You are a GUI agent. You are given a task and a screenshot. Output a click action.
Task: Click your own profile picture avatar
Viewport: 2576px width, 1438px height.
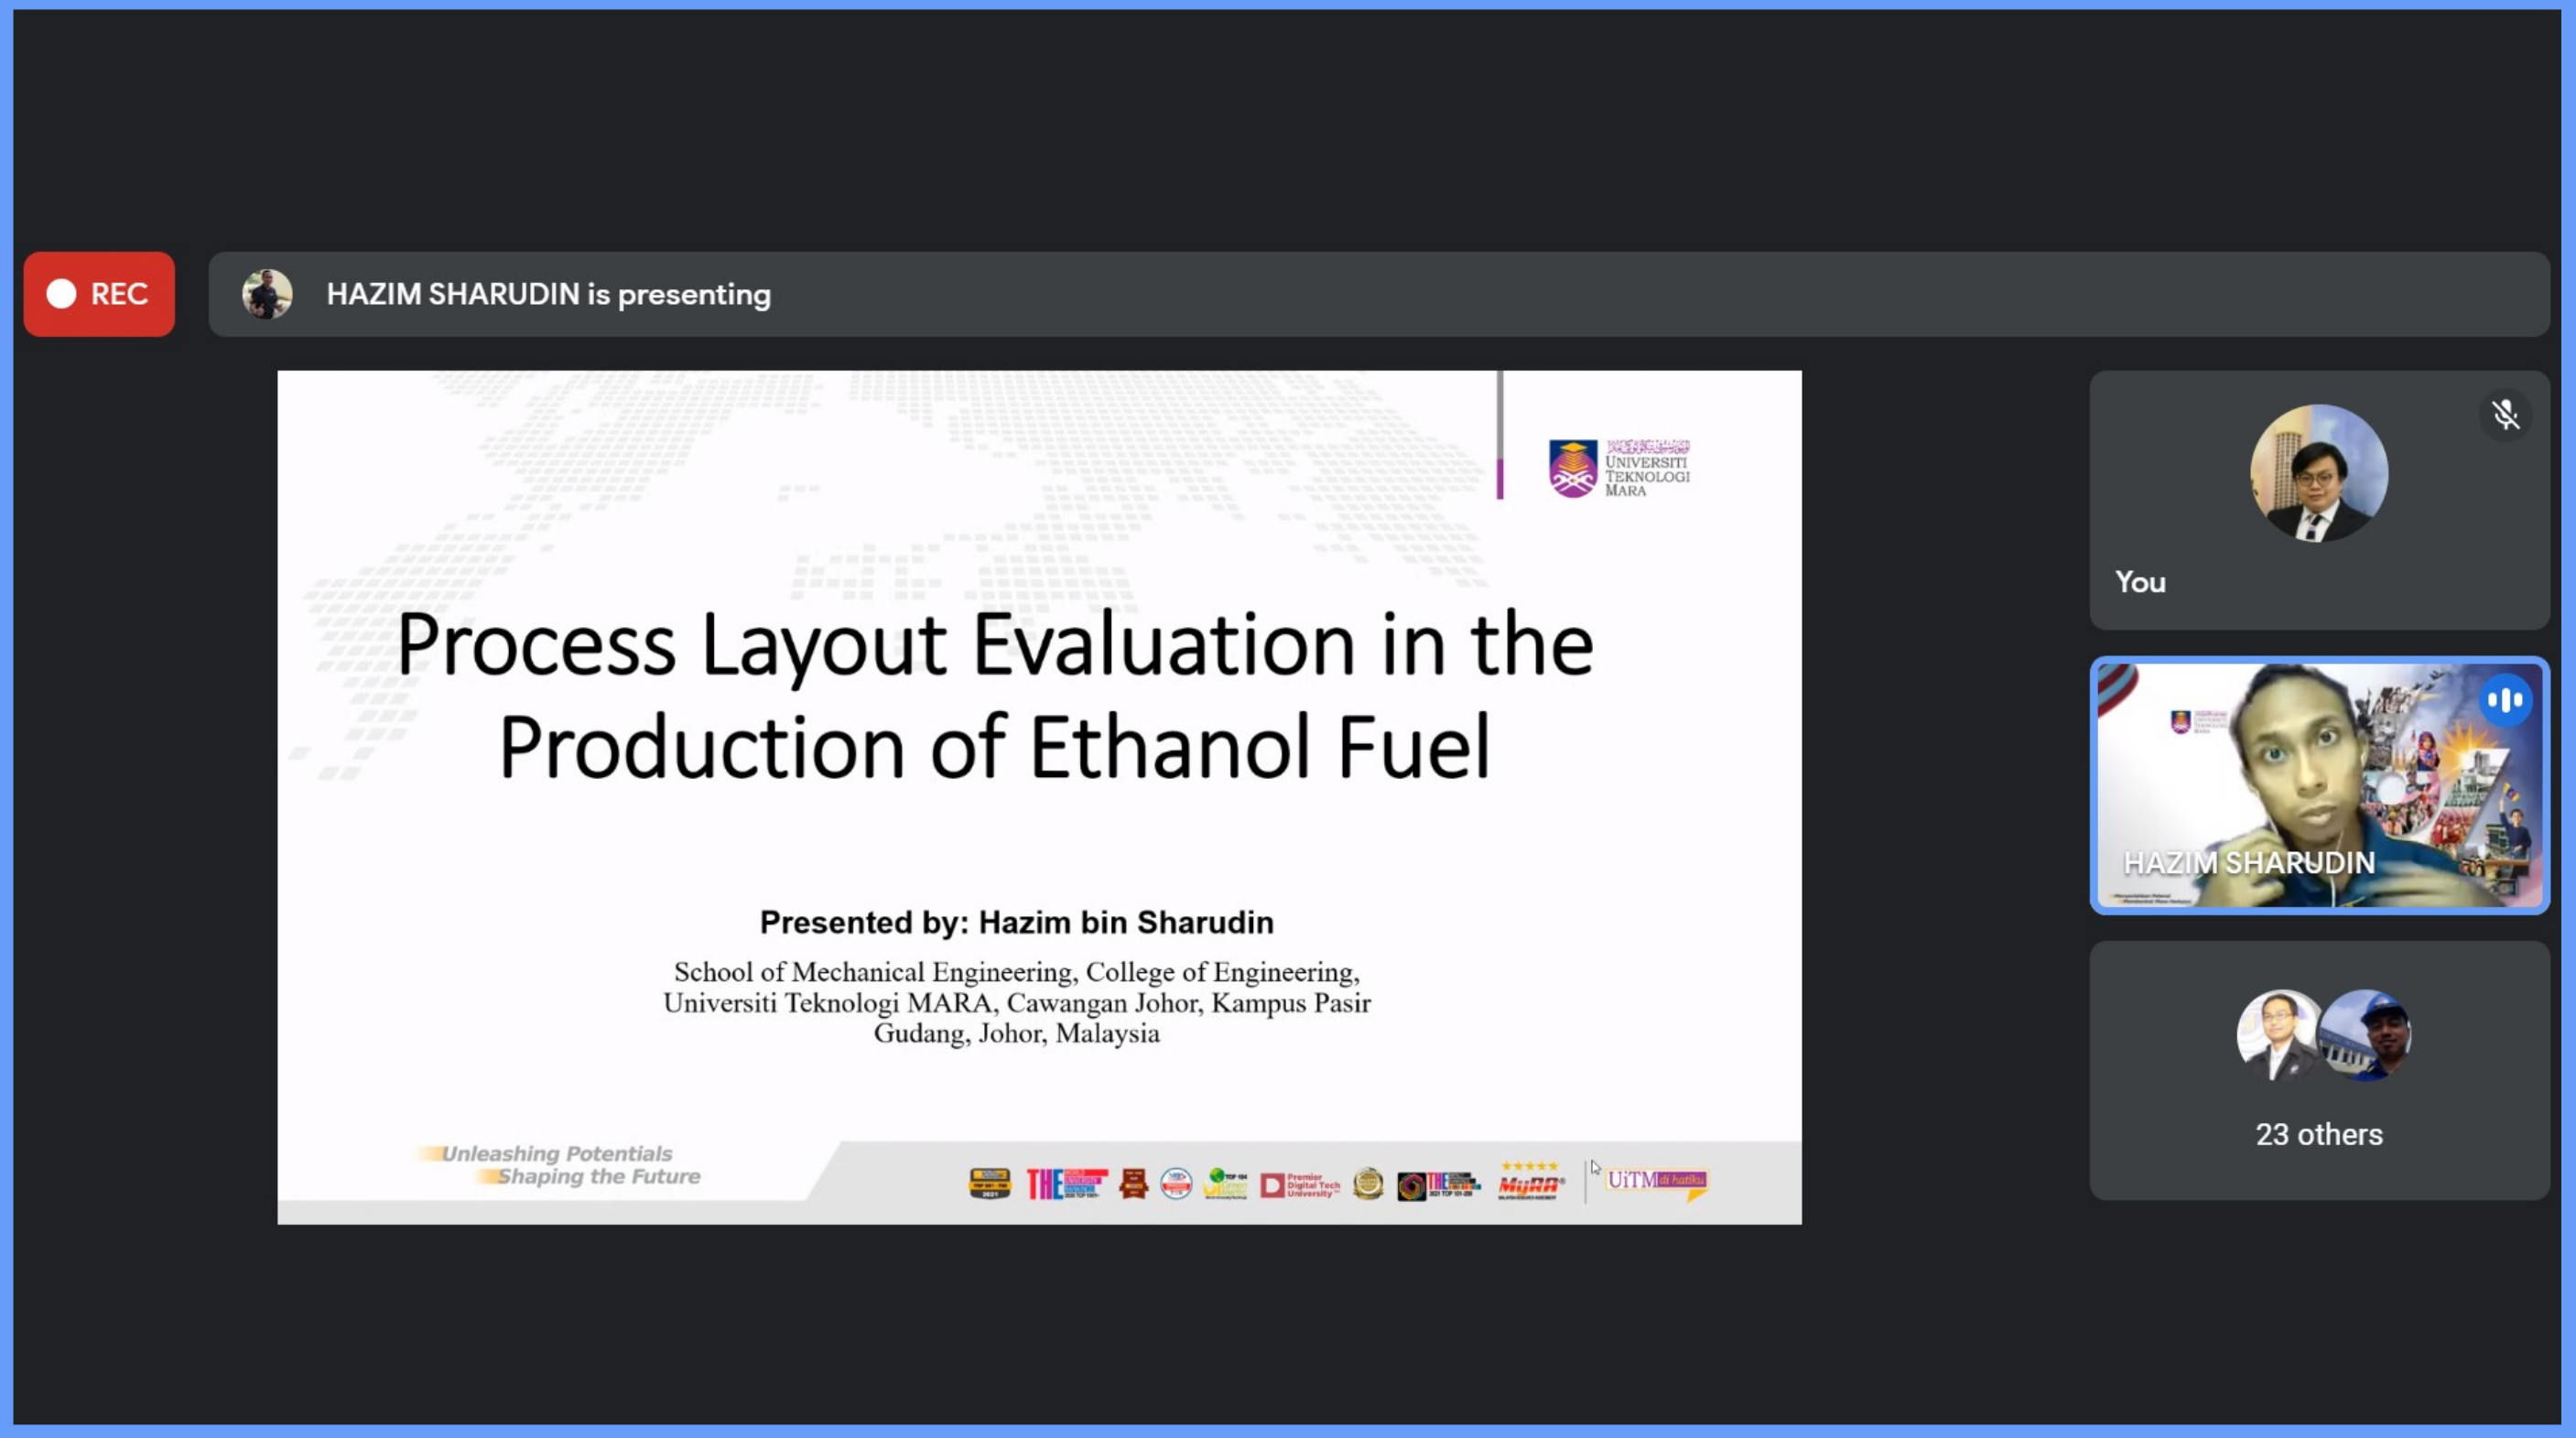[x=2318, y=473]
